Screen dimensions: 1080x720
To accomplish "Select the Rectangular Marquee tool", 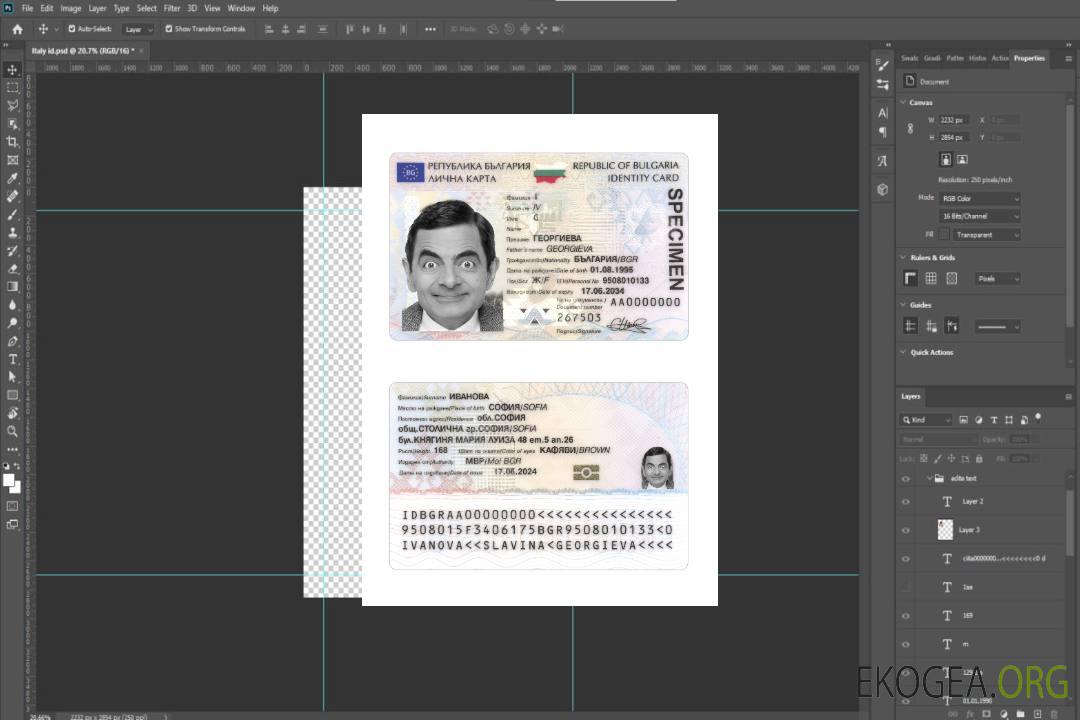I will (12, 88).
